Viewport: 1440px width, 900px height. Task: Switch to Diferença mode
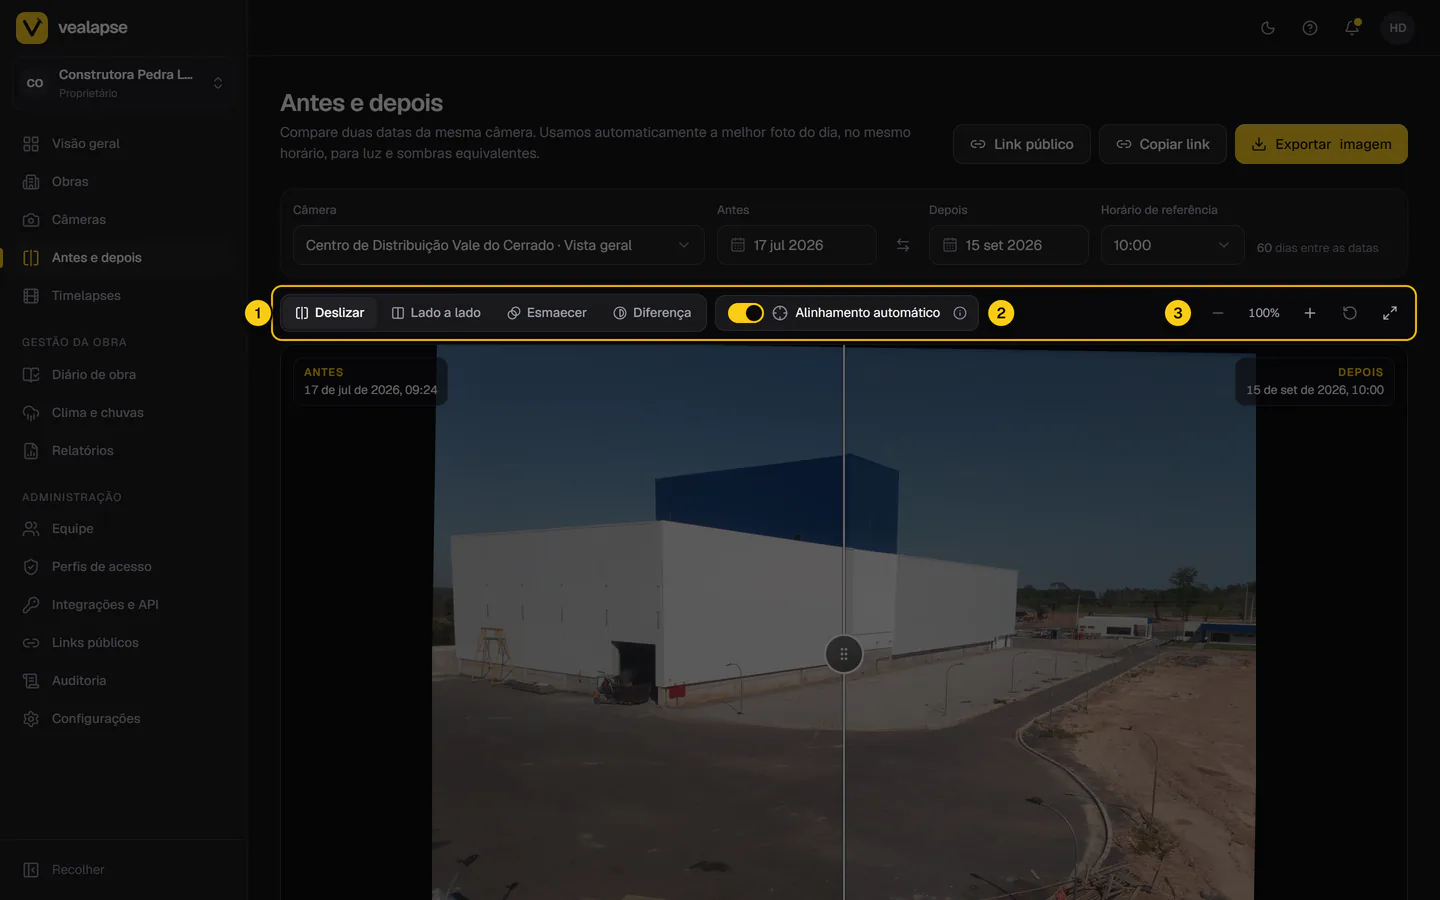point(652,313)
